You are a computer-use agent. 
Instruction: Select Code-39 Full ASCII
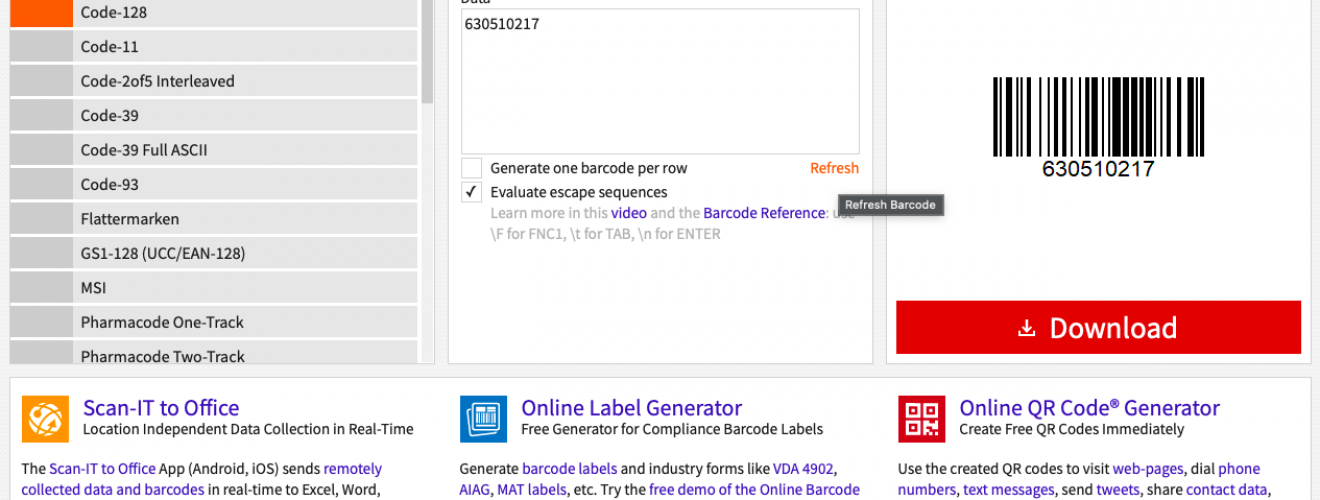[213, 150]
